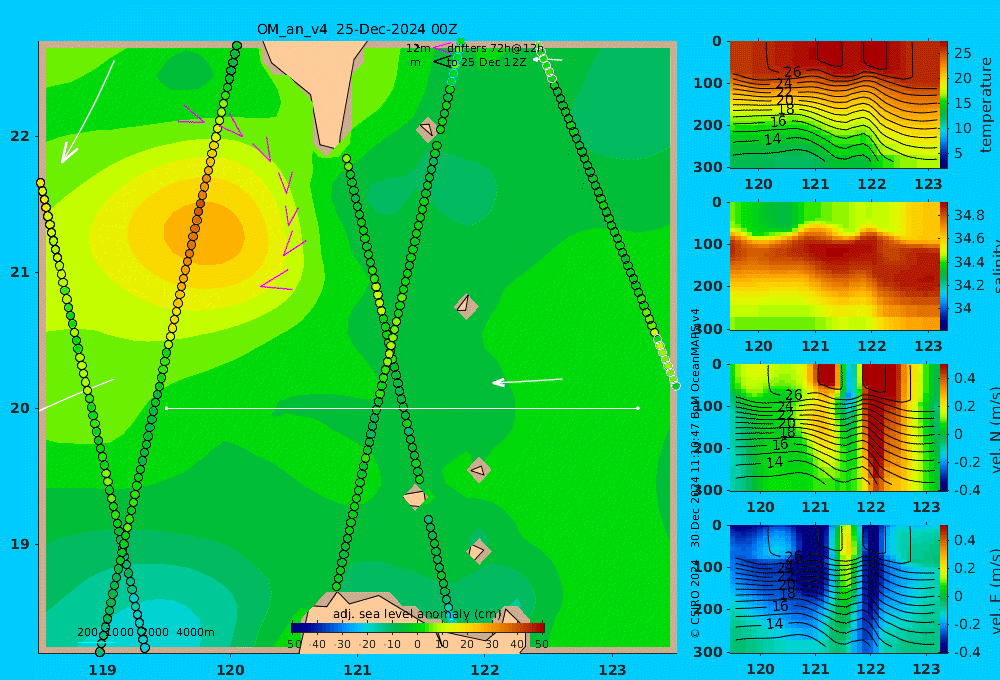Click the island diamond near 22°N

click(427, 129)
